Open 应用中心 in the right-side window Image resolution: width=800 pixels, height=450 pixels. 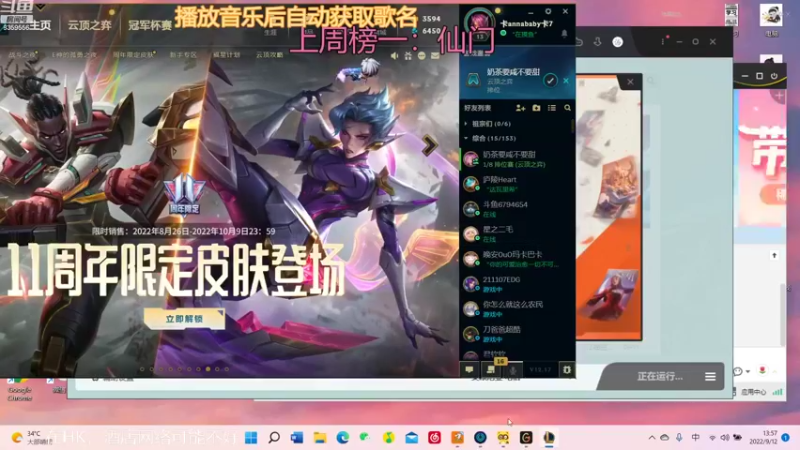(754, 392)
